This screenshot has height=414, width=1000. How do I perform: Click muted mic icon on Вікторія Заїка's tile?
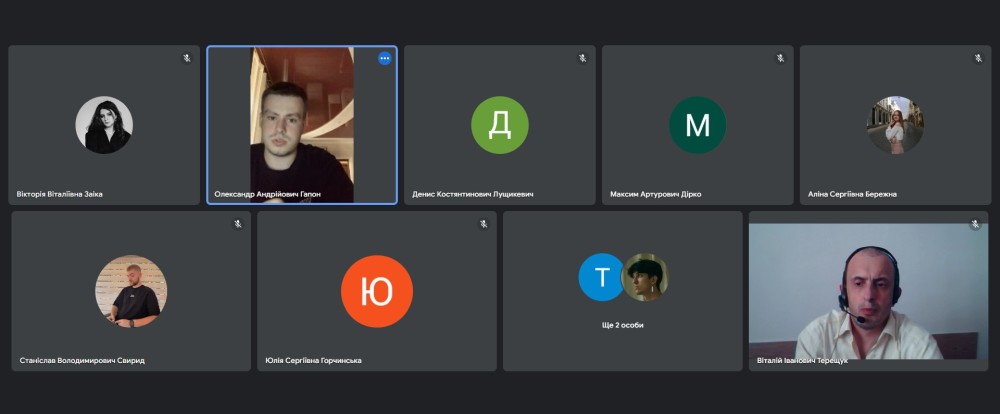tap(186, 58)
